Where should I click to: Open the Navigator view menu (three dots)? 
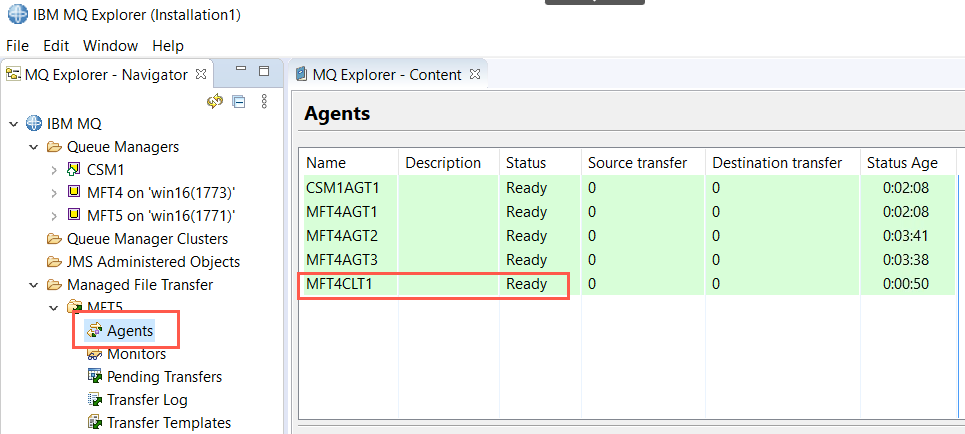pyautogui.click(x=265, y=102)
